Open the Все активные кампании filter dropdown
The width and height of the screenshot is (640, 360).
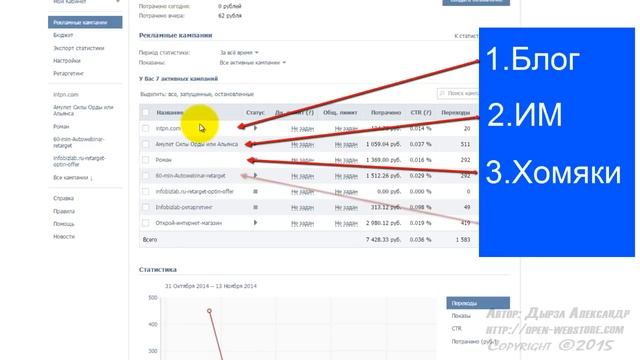tap(253, 63)
